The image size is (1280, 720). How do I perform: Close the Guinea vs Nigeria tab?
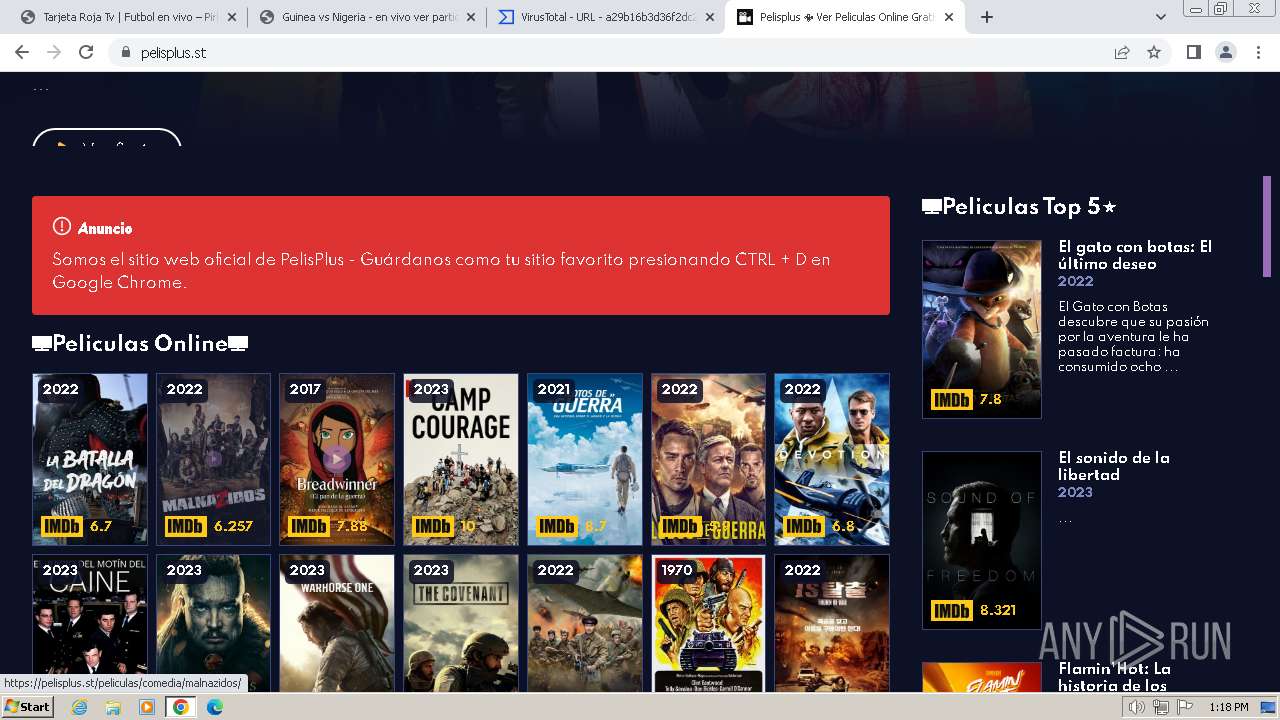(471, 17)
